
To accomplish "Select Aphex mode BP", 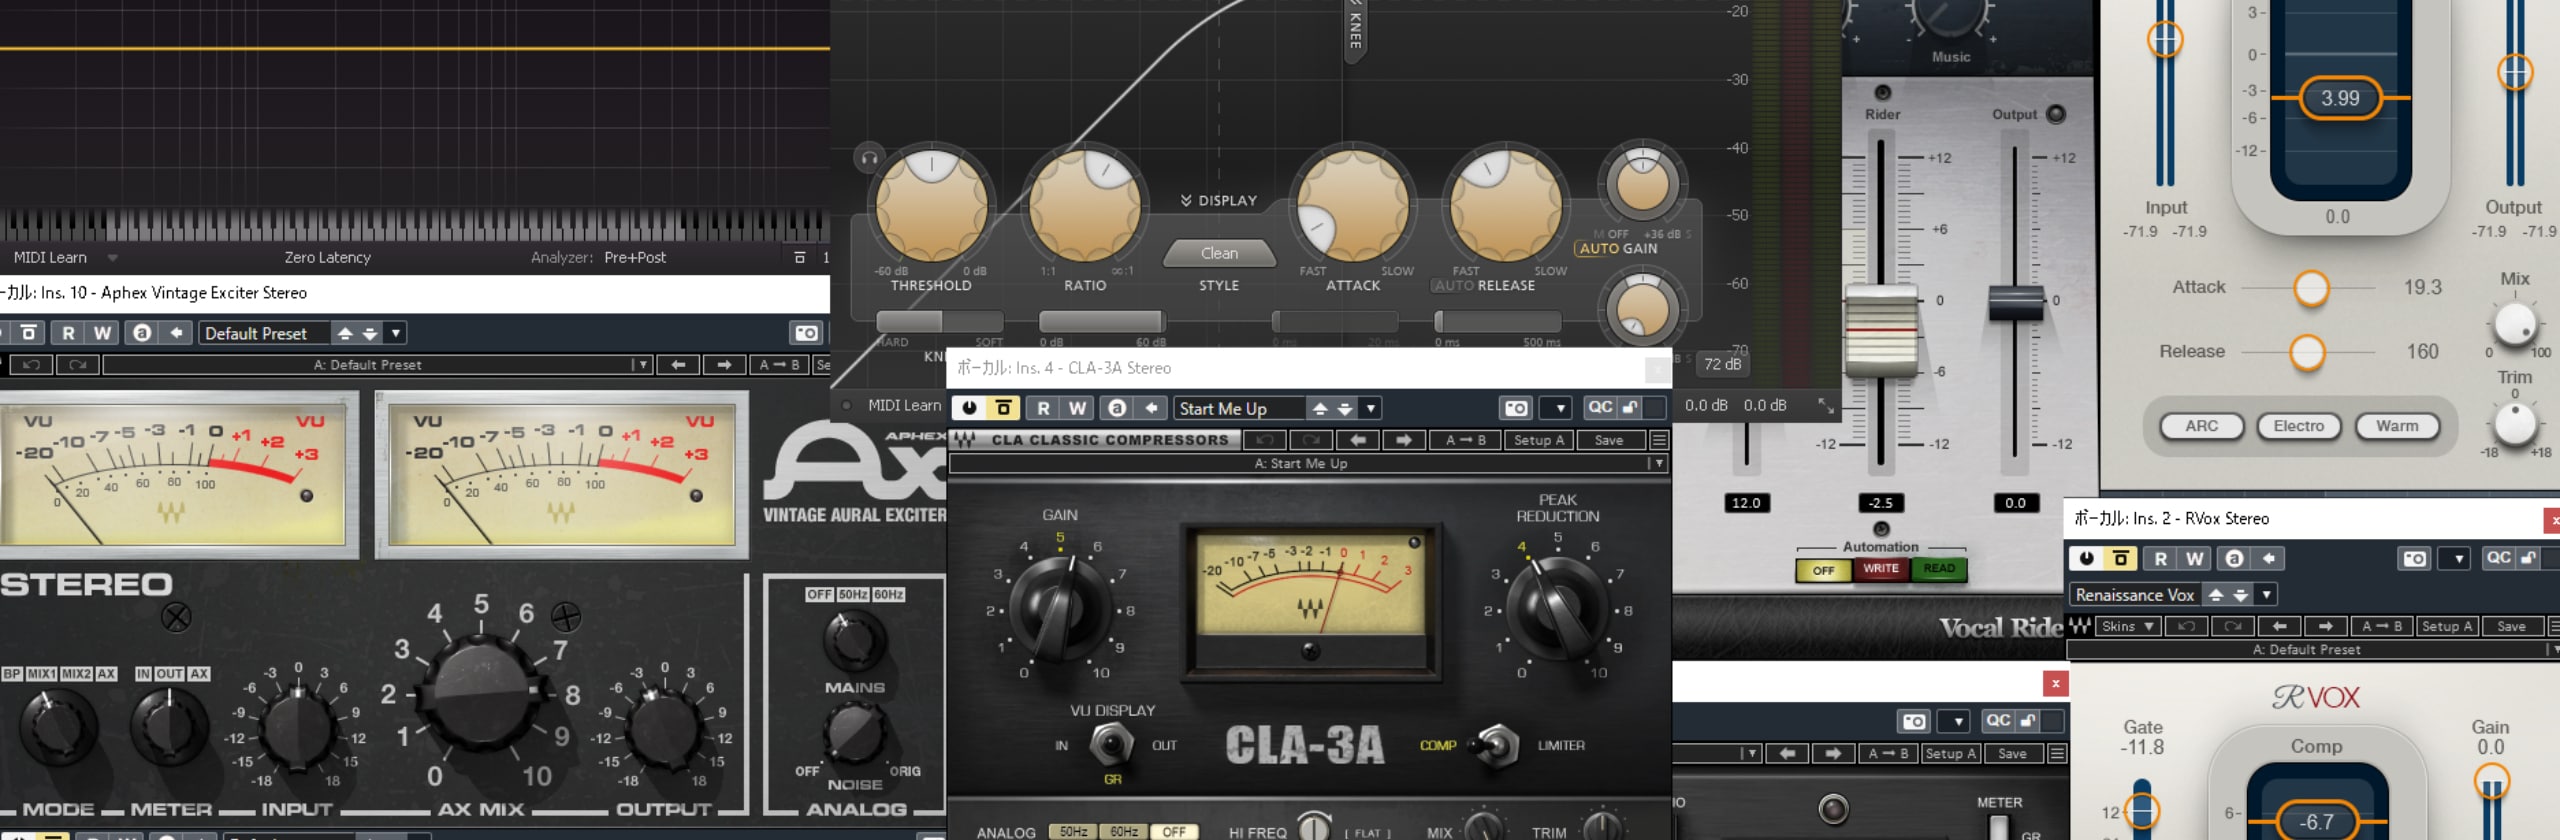I will point(12,674).
